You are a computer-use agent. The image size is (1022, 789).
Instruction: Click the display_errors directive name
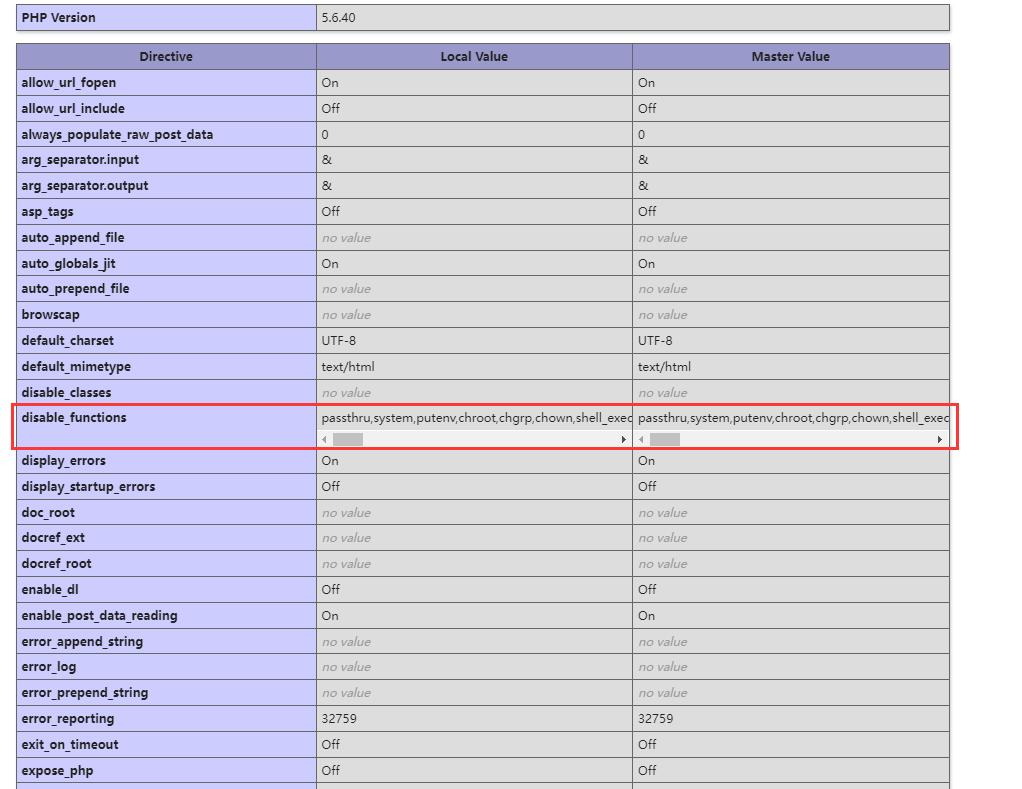(64, 461)
